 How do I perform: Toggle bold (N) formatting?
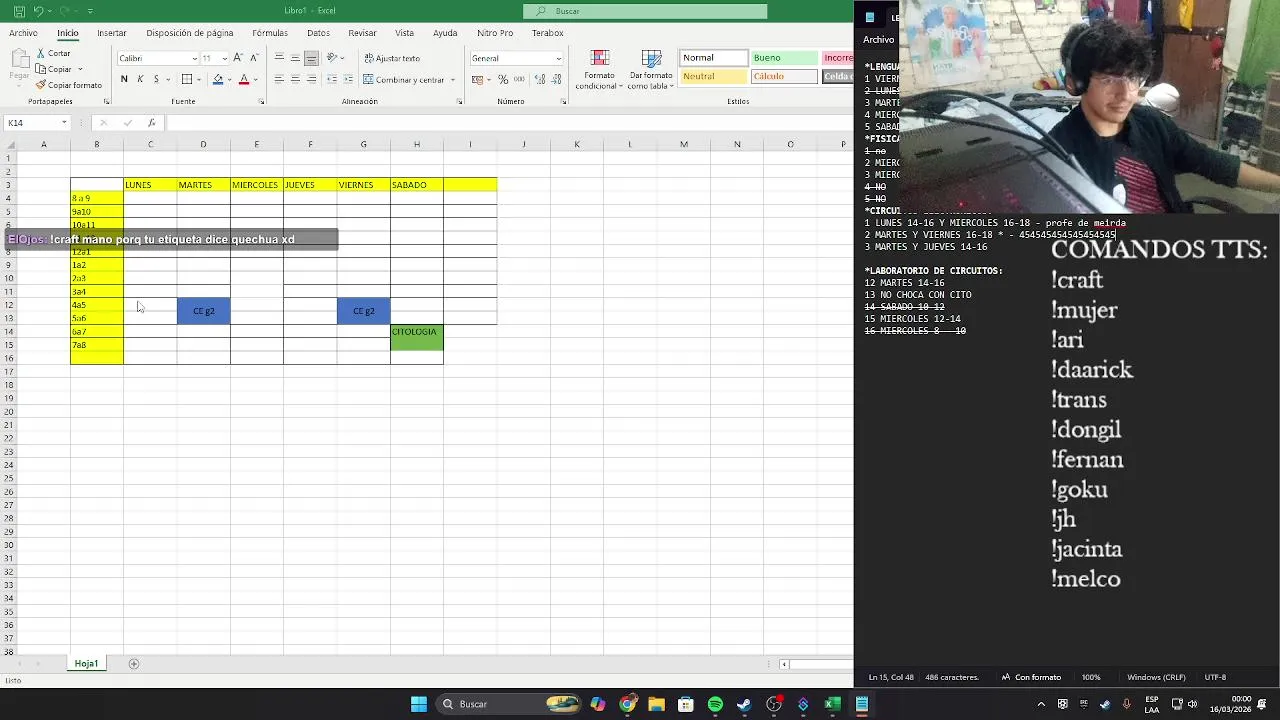point(124,79)
